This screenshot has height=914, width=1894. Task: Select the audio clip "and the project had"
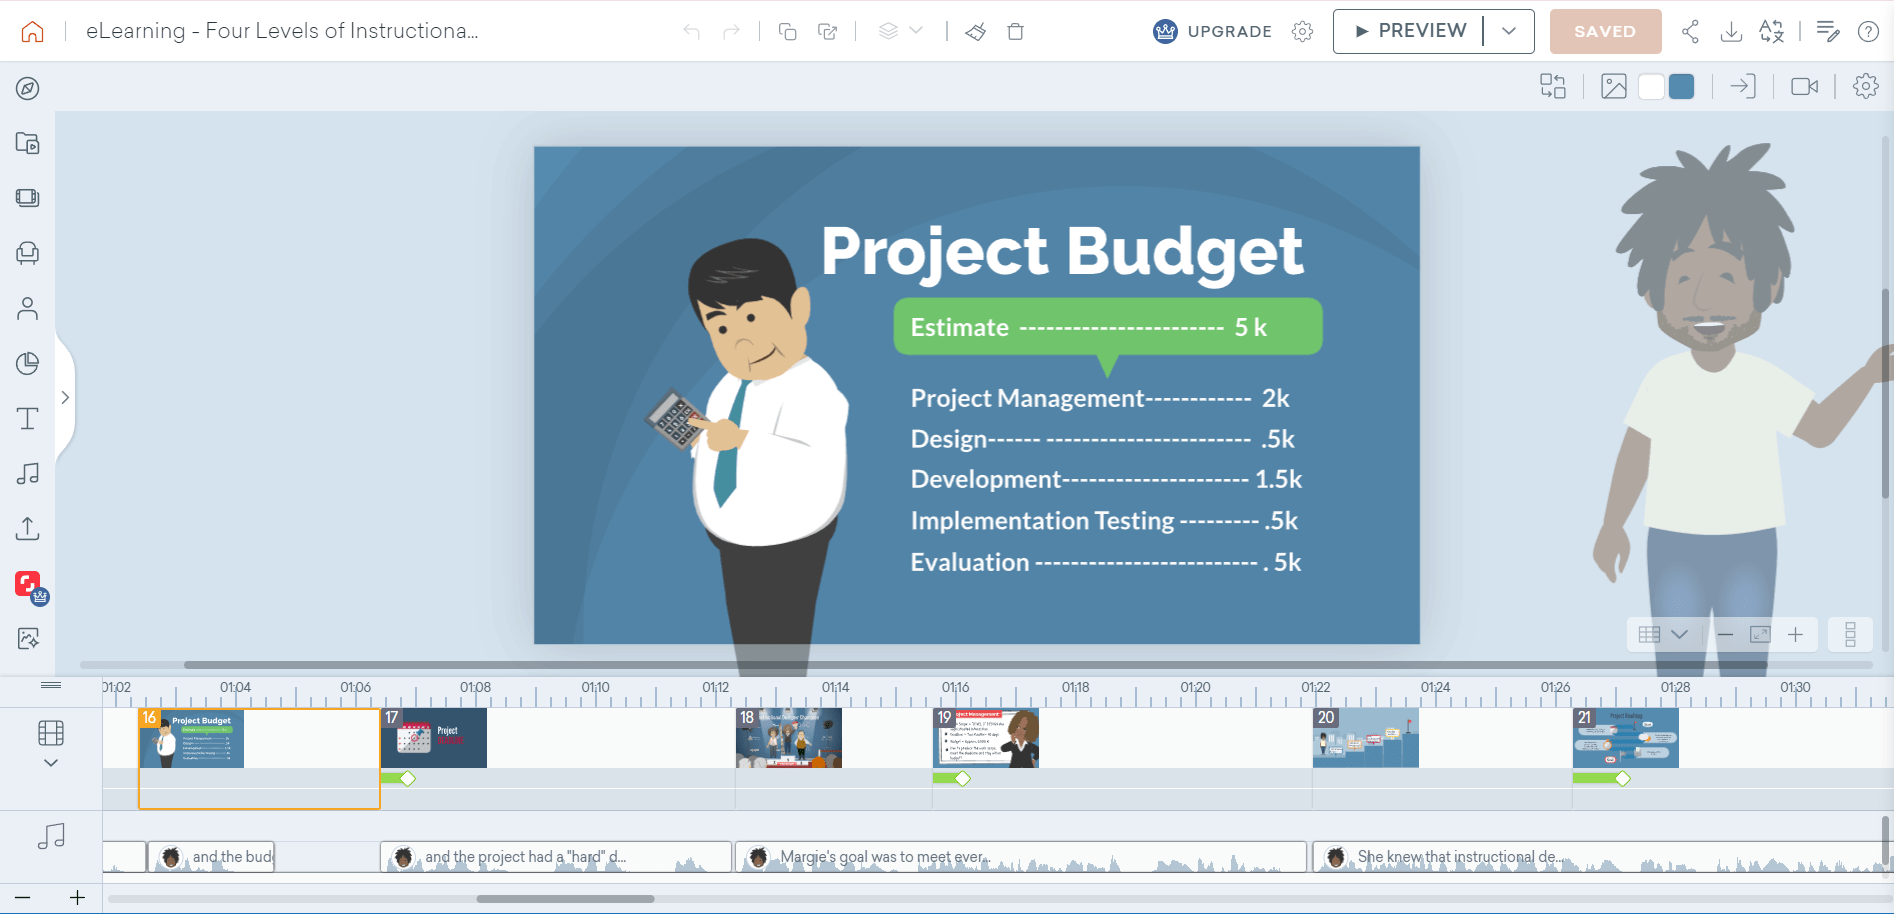point(556,857)
